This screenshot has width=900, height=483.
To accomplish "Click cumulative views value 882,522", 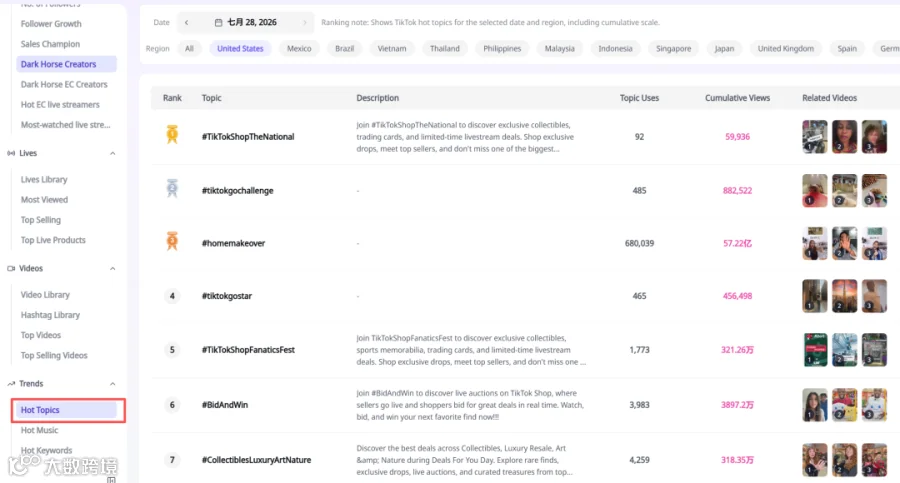I will pos(737,191).
